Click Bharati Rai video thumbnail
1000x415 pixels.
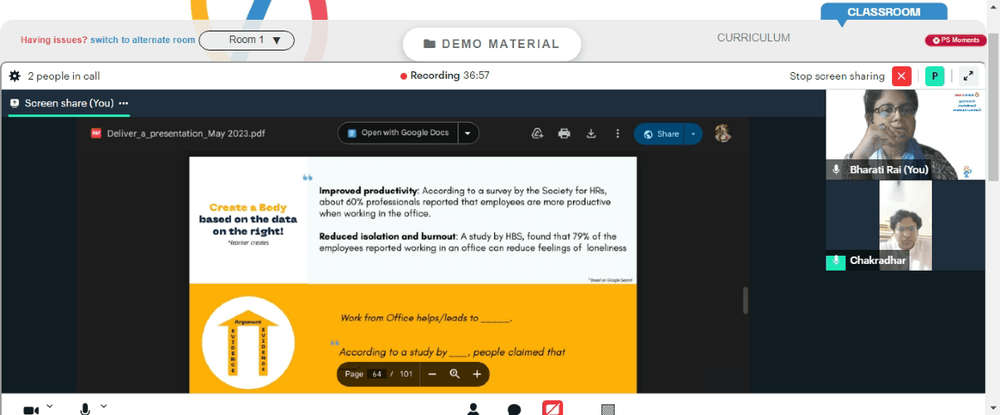coord(906,135)
